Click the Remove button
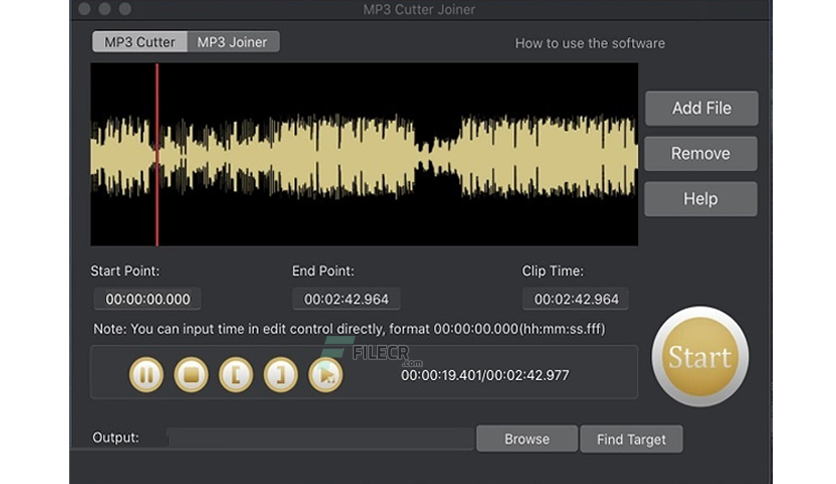This screenshot has height=484, width=836. tap(701, 154)
